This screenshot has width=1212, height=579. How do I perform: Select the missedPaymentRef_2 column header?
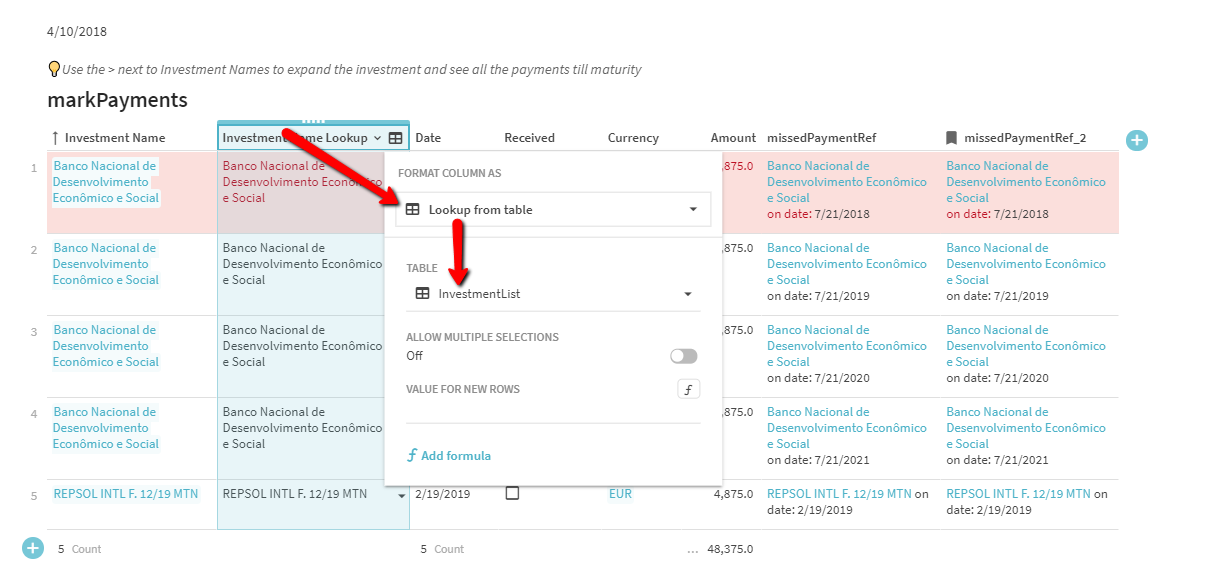(x=1025, y=138)
